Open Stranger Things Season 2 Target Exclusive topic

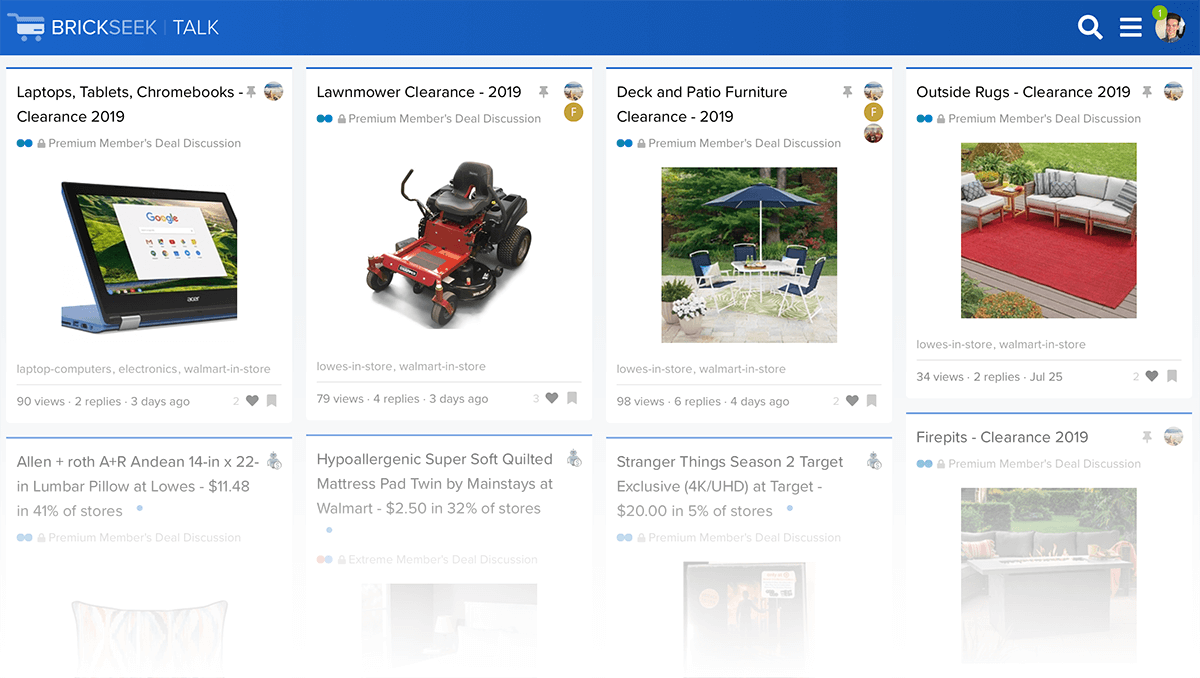click(730, 486)
